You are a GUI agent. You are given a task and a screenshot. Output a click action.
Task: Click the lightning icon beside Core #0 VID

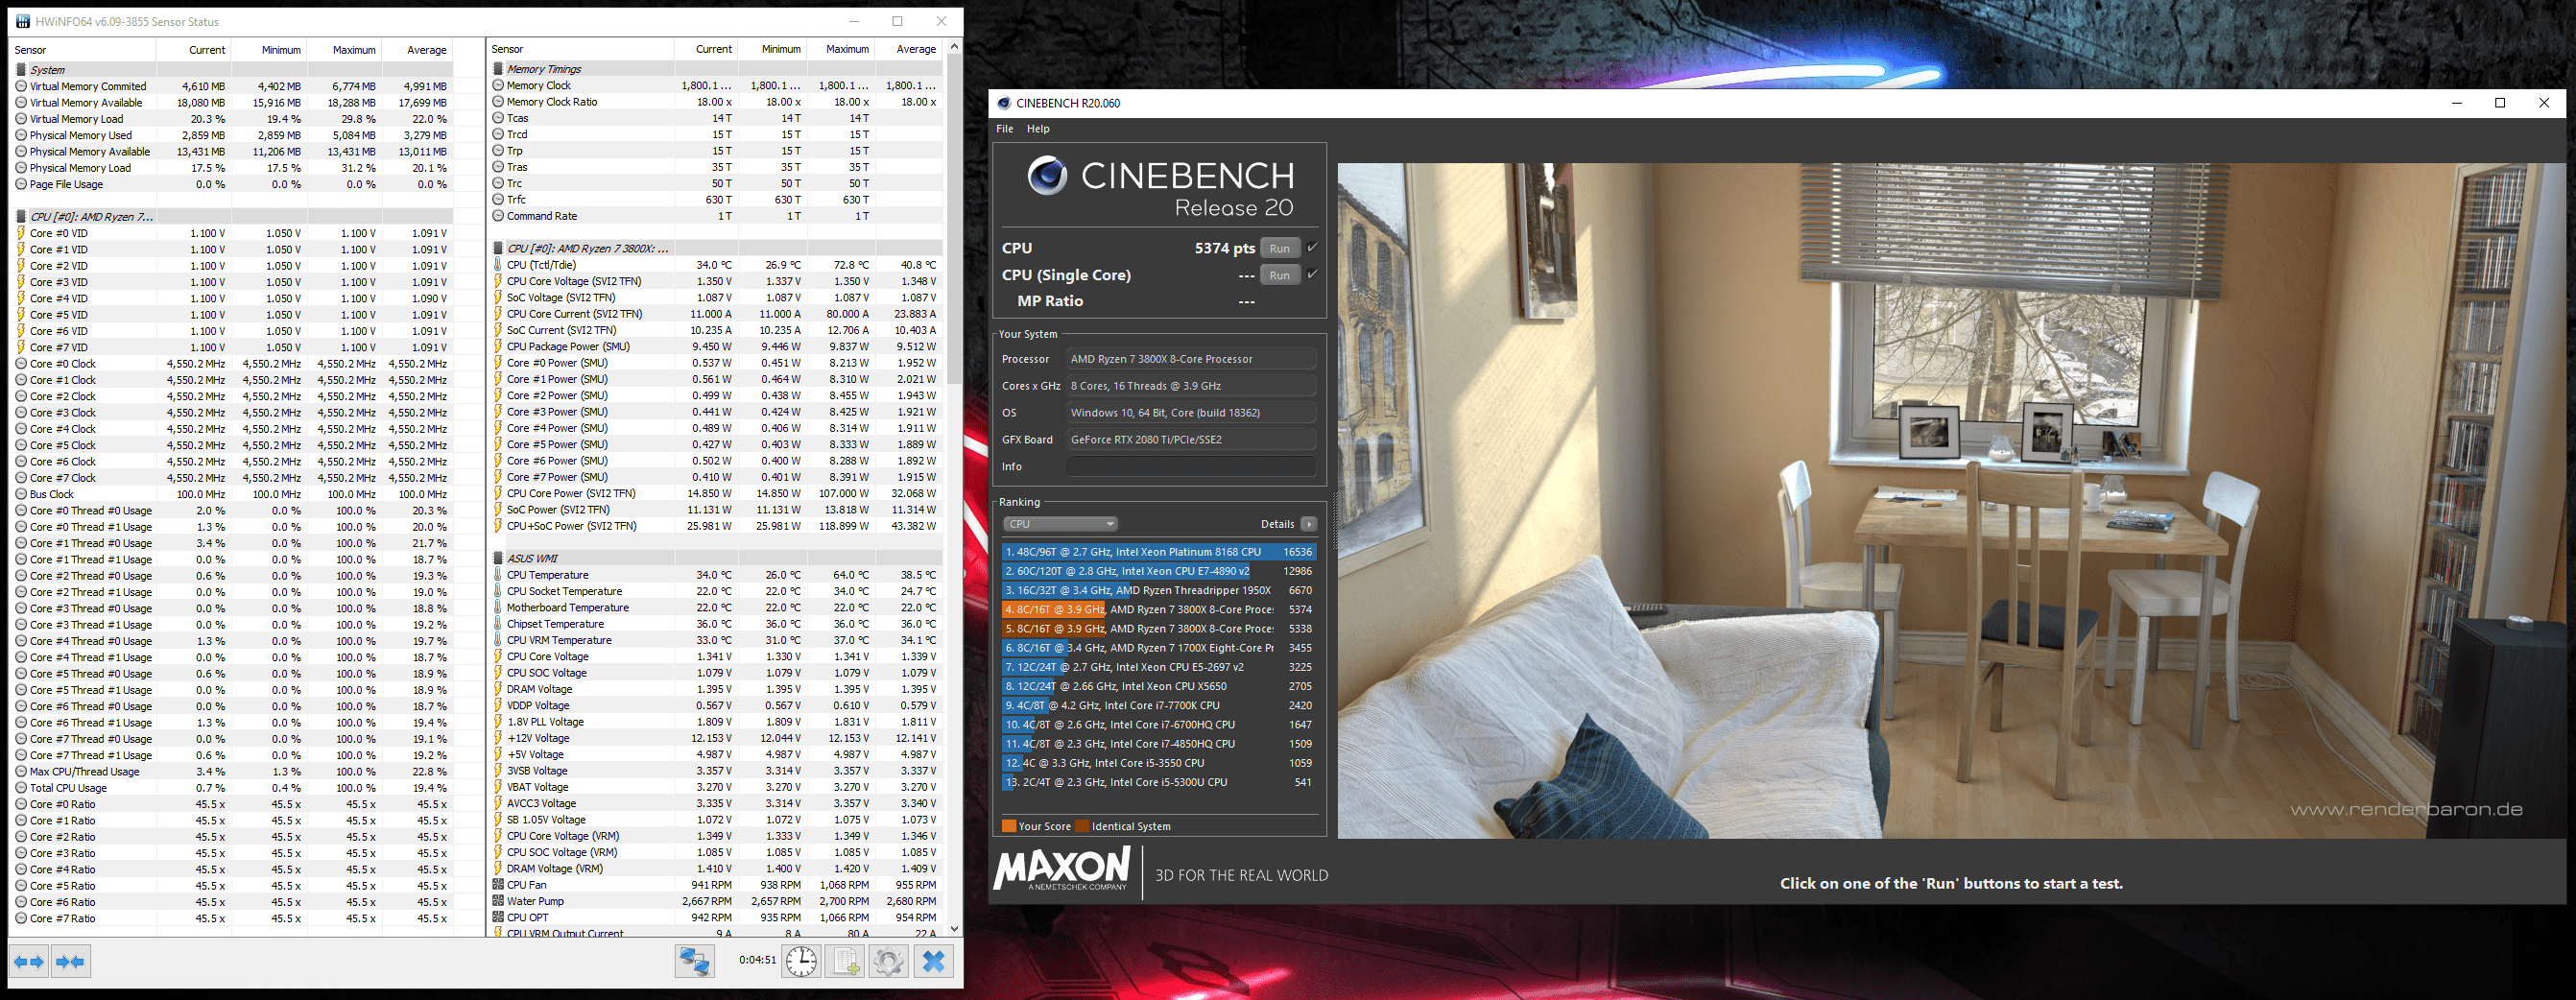click(x=21, y=233)
